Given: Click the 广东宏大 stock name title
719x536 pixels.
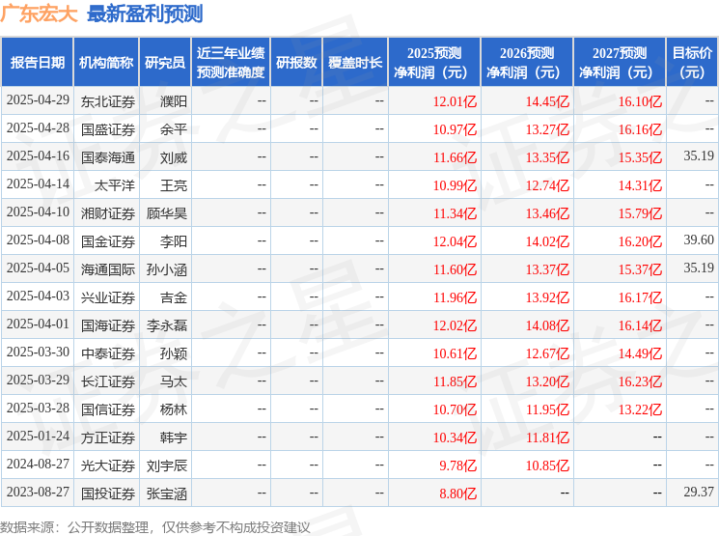Looking at the screenshot, I should click(39, 14).
